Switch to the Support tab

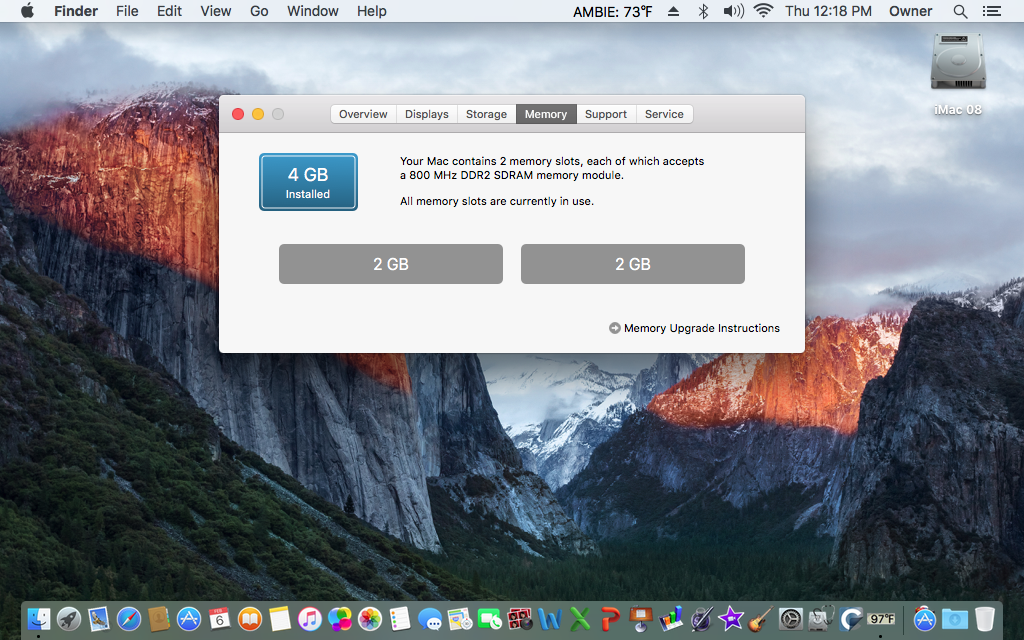click(606, 114)
